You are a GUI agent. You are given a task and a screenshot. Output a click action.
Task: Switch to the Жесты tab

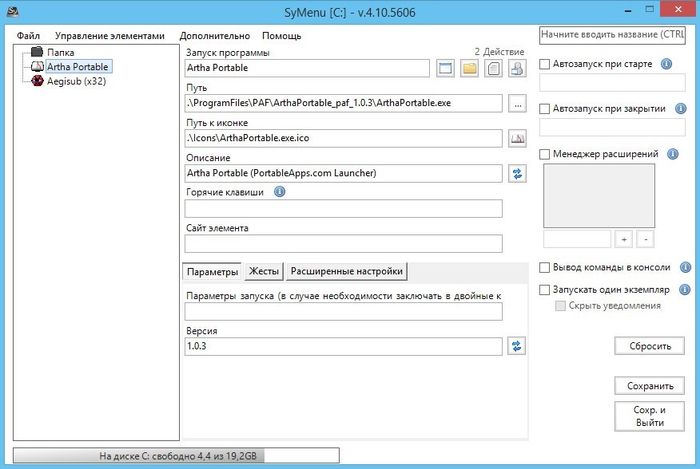tap(264, 271)
